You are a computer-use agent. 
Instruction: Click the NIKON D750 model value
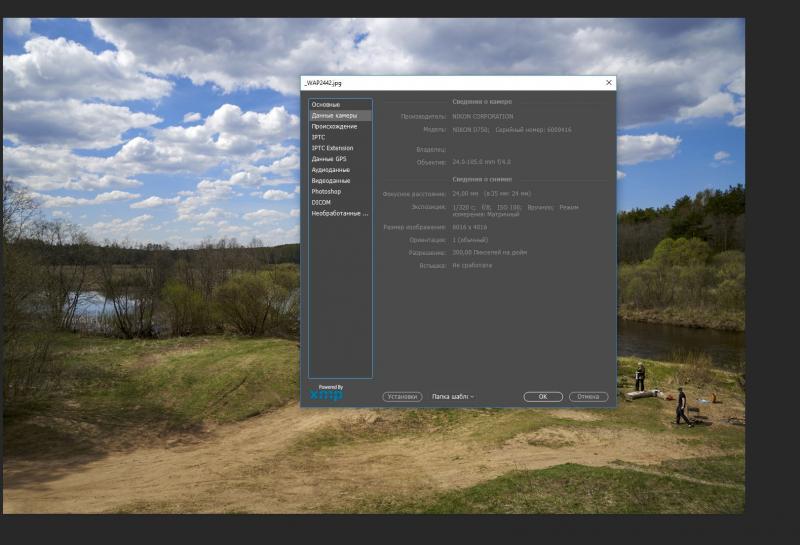pyautogui.click(x=470, y=130)
